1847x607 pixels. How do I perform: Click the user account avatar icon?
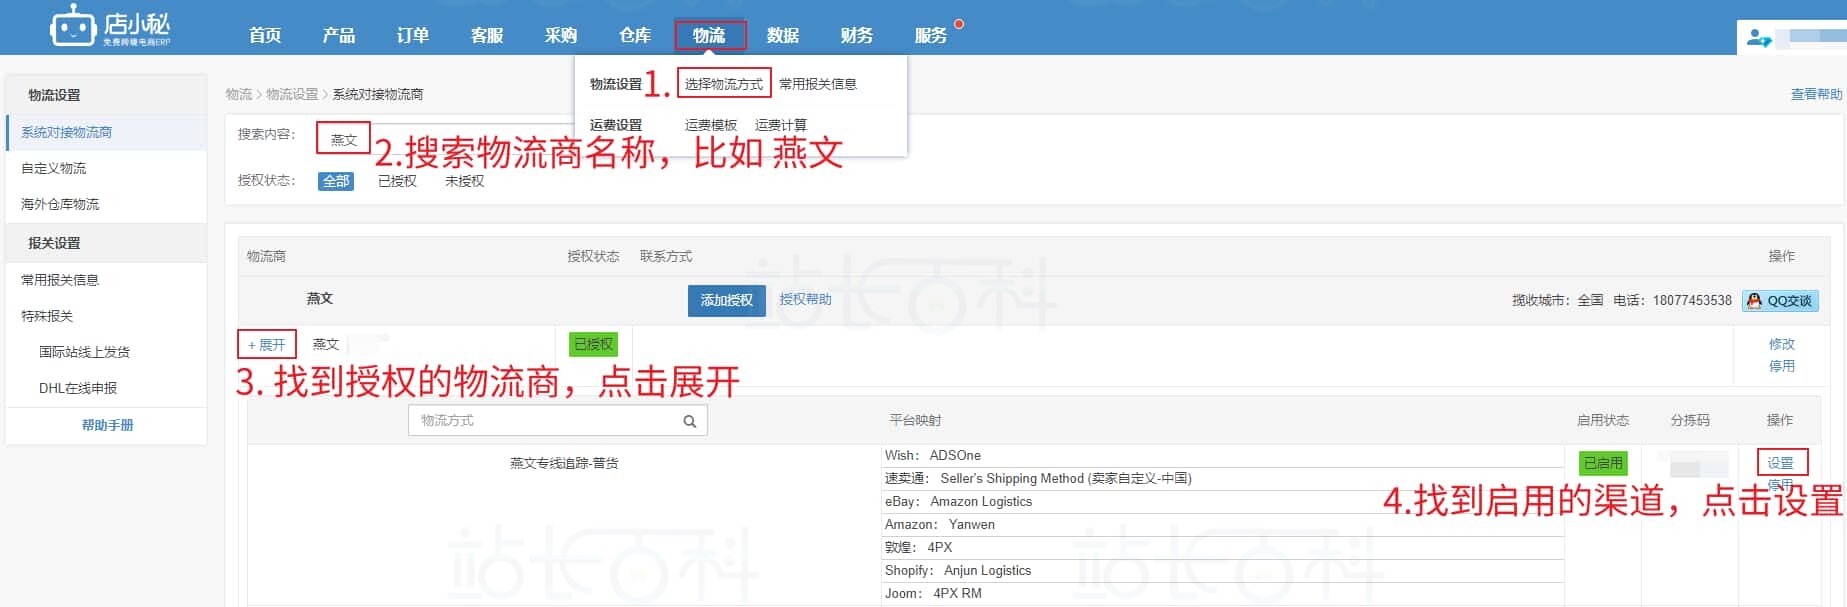1758,38
